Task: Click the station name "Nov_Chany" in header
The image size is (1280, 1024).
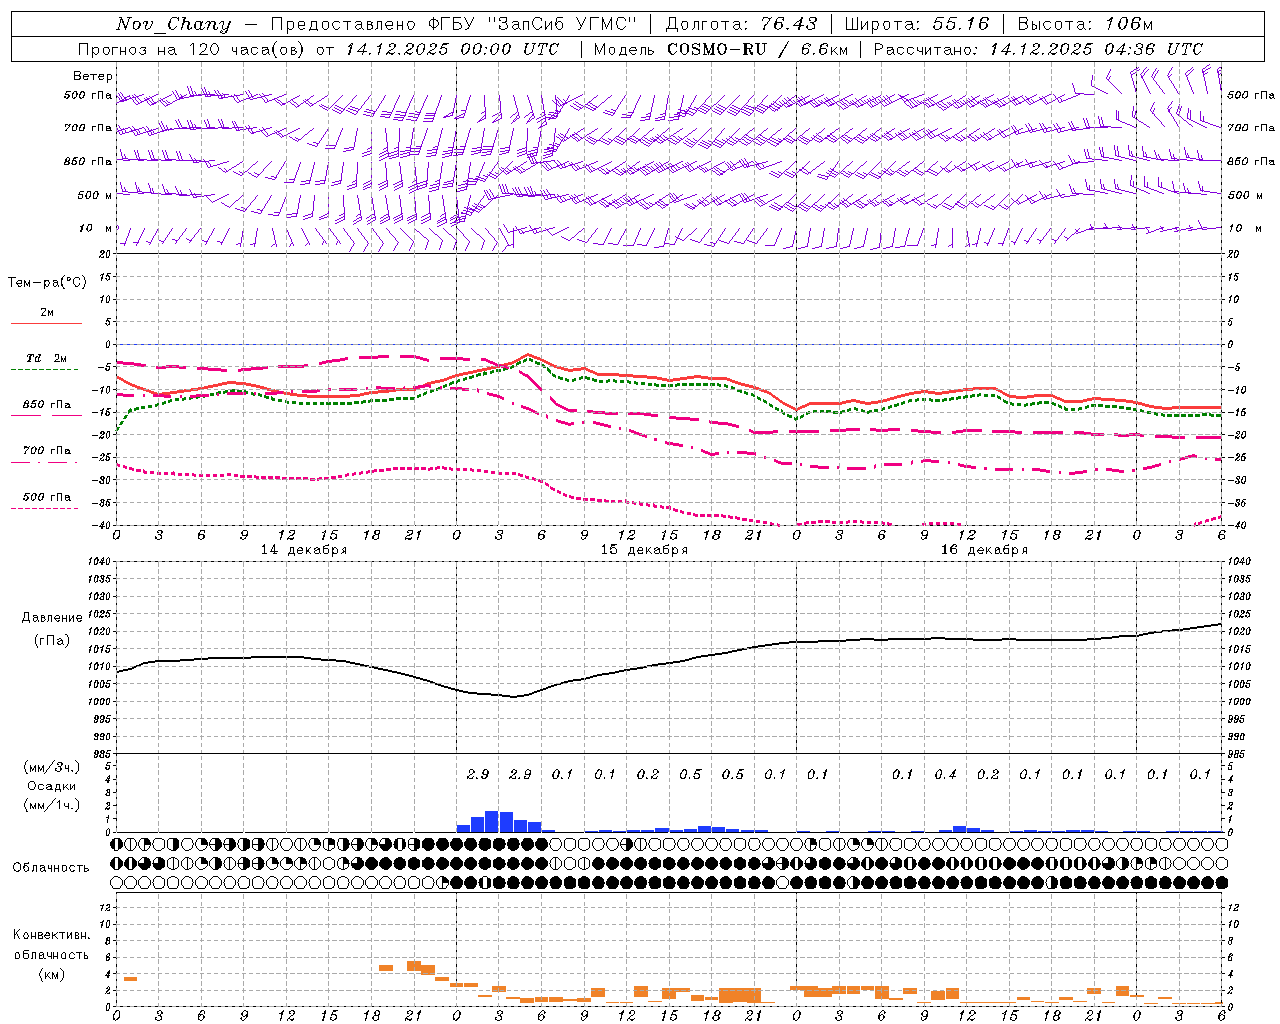Action: click(x=173, y=24)
